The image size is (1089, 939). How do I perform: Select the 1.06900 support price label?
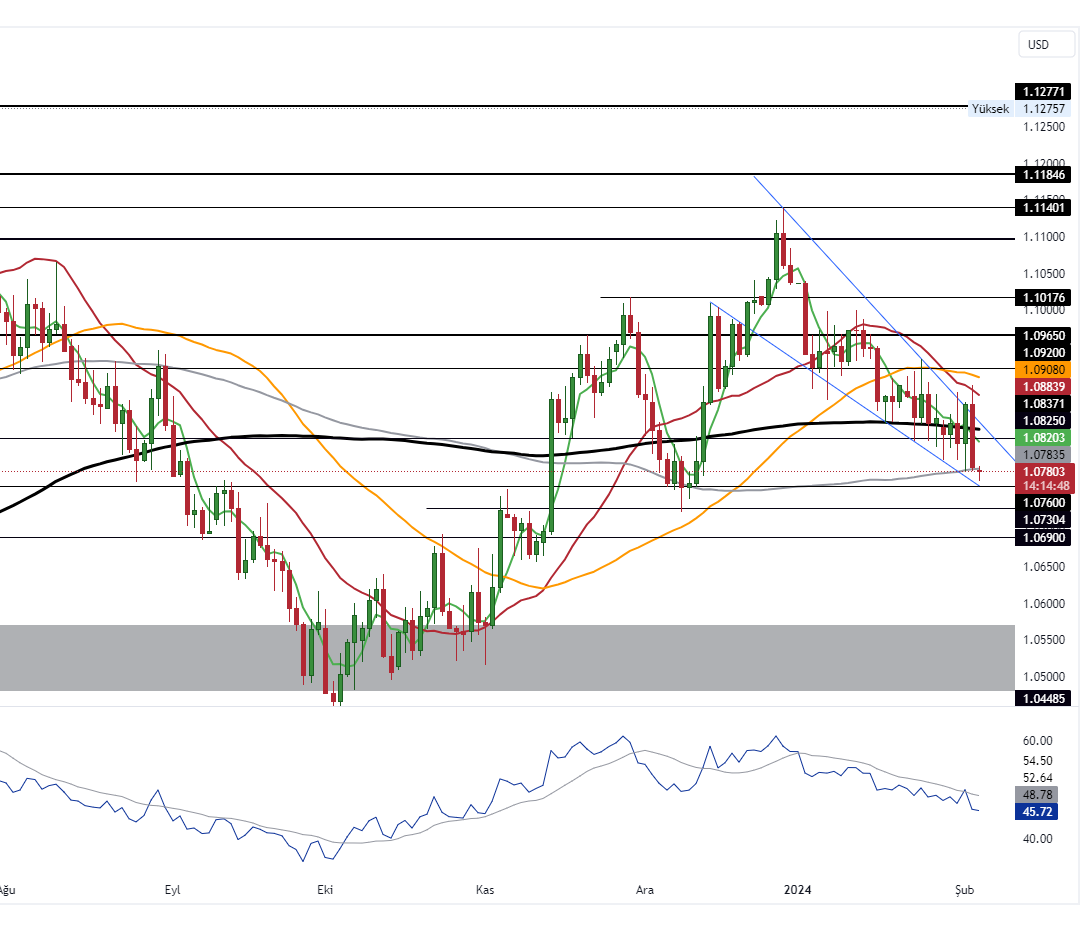tap(1043, 538)
